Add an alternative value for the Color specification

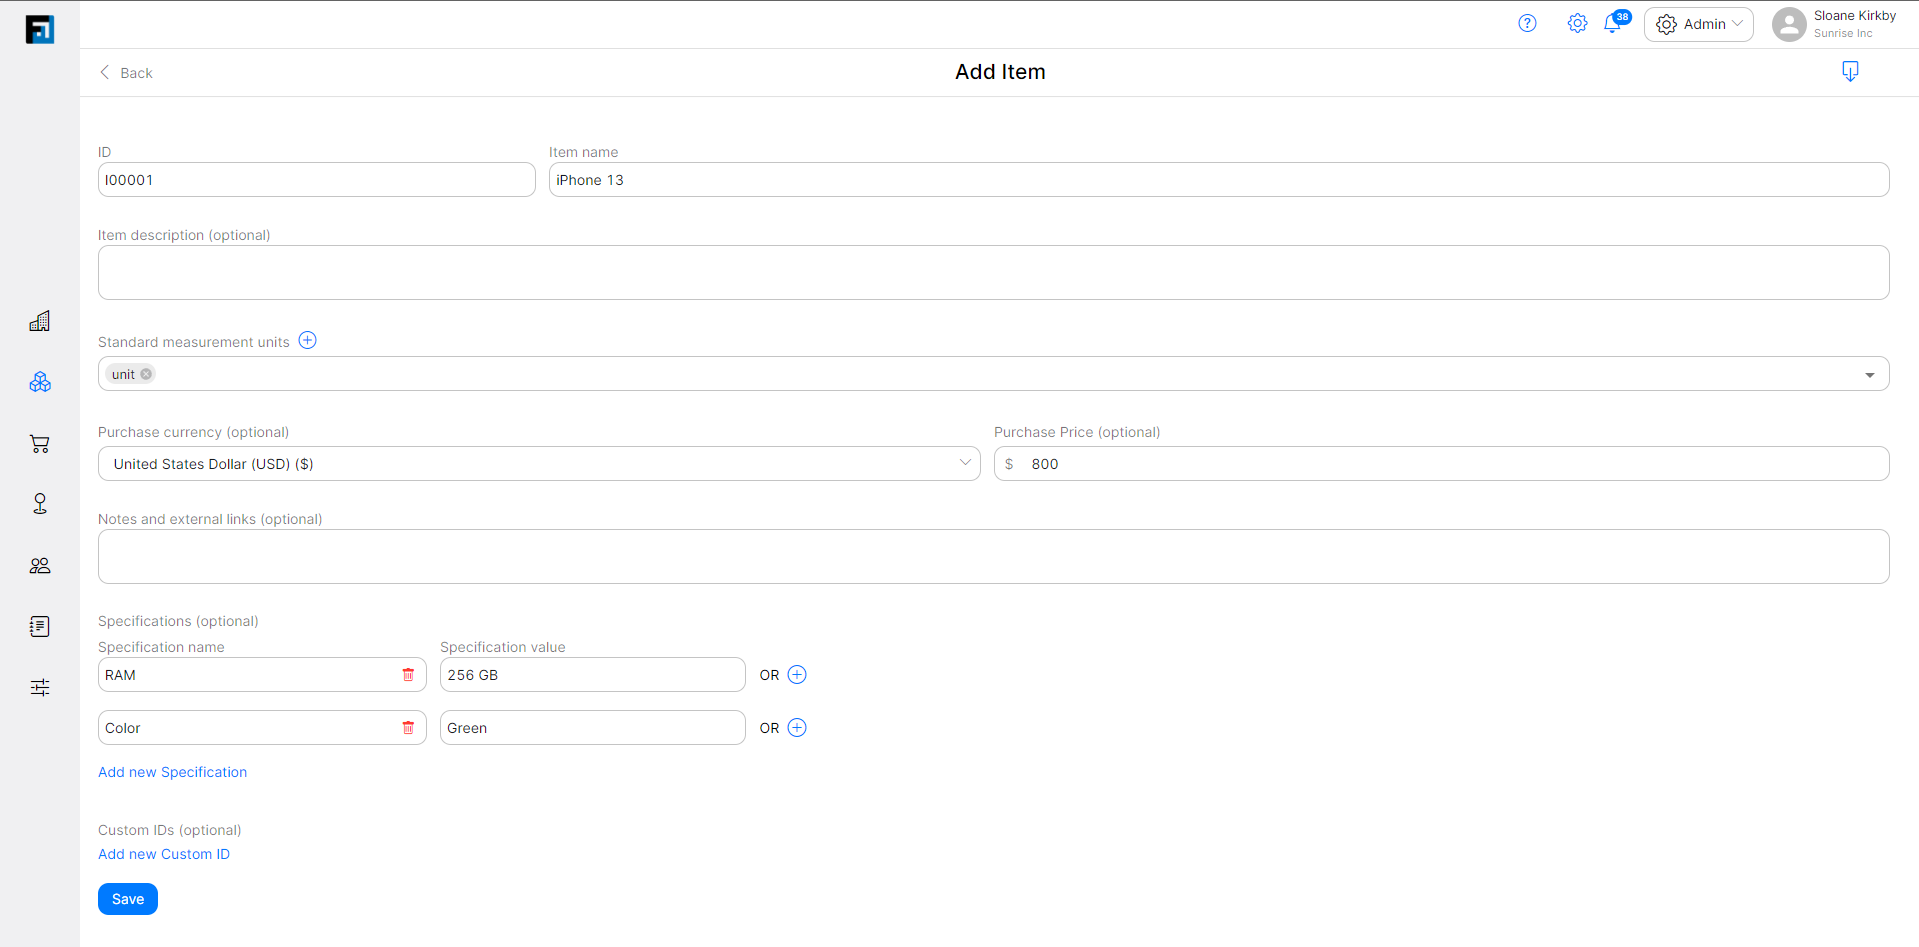click(x=797, y=727)
